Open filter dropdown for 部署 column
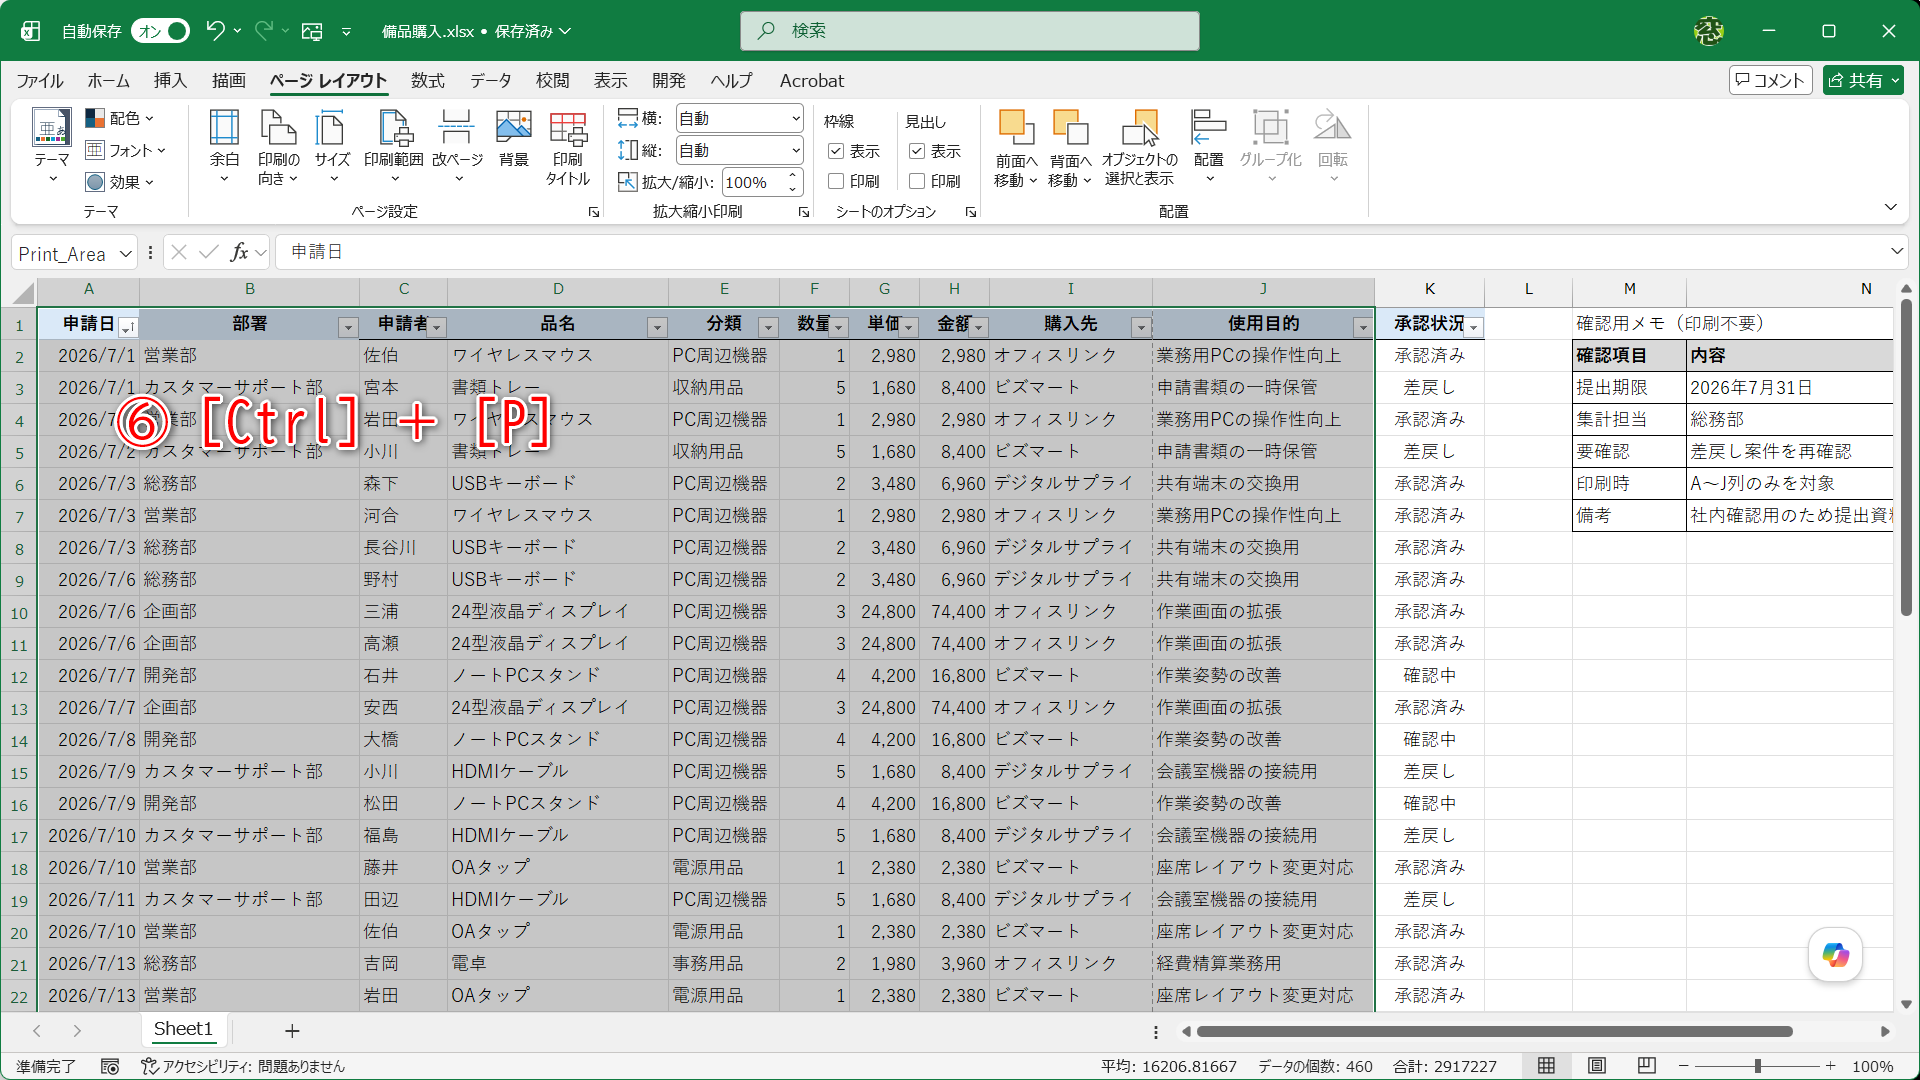The image size is (1920, 1080). (347, 327)
